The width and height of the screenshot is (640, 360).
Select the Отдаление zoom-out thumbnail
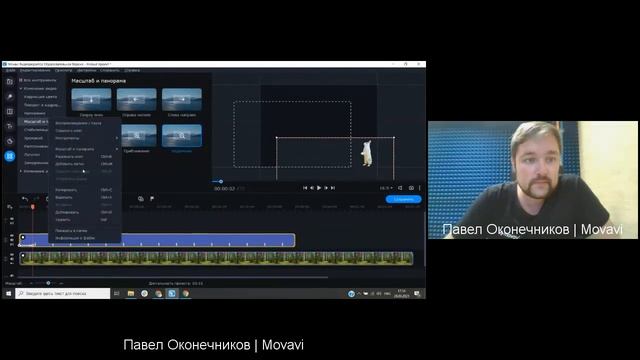point(182,135)
